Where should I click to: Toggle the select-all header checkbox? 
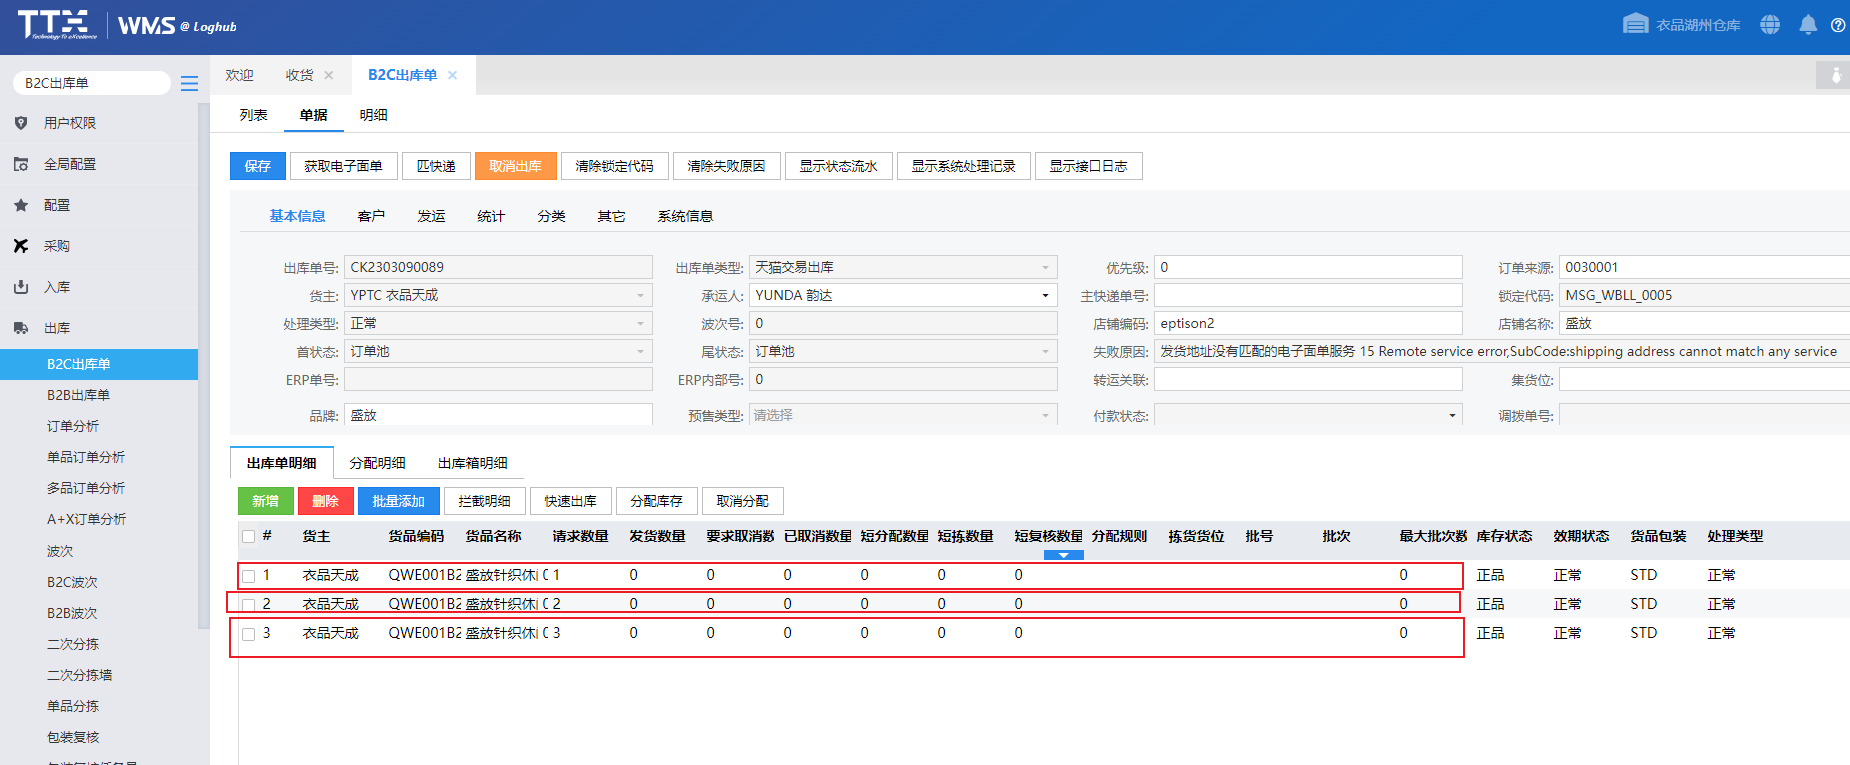(x=249, y=537)
